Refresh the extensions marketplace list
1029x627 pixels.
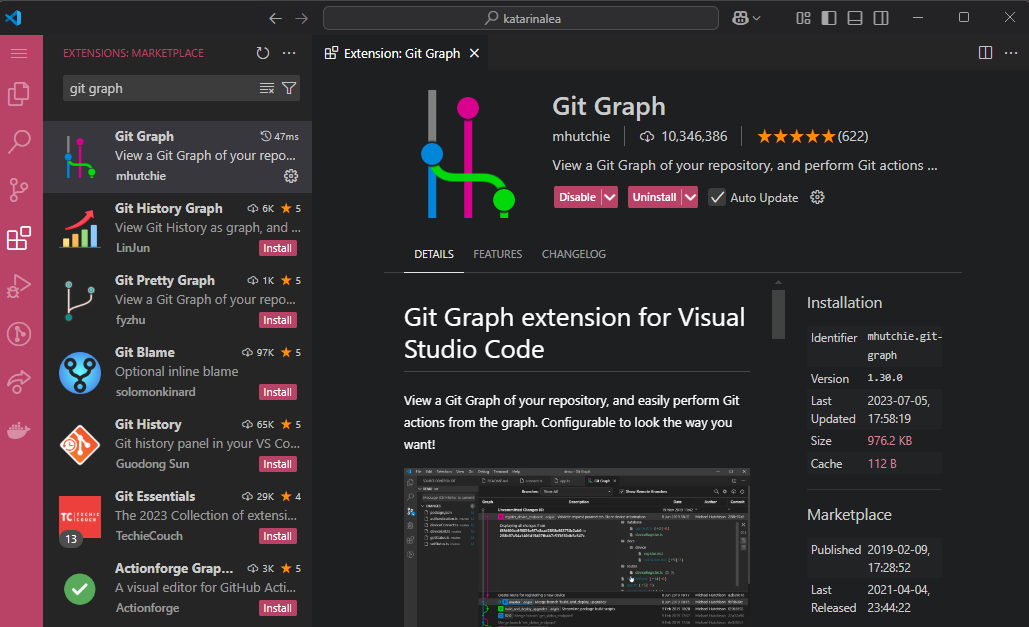tap(262, 53)
